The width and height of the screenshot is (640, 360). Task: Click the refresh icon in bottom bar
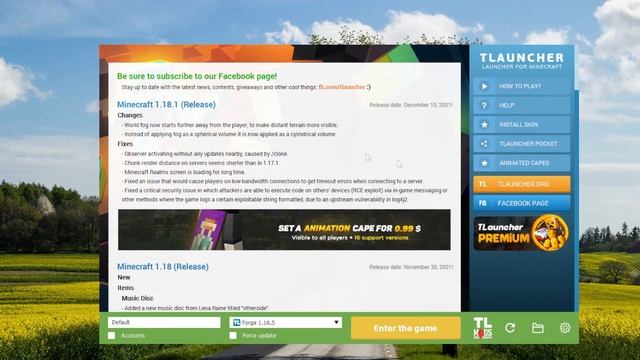[x=510, y=328]
